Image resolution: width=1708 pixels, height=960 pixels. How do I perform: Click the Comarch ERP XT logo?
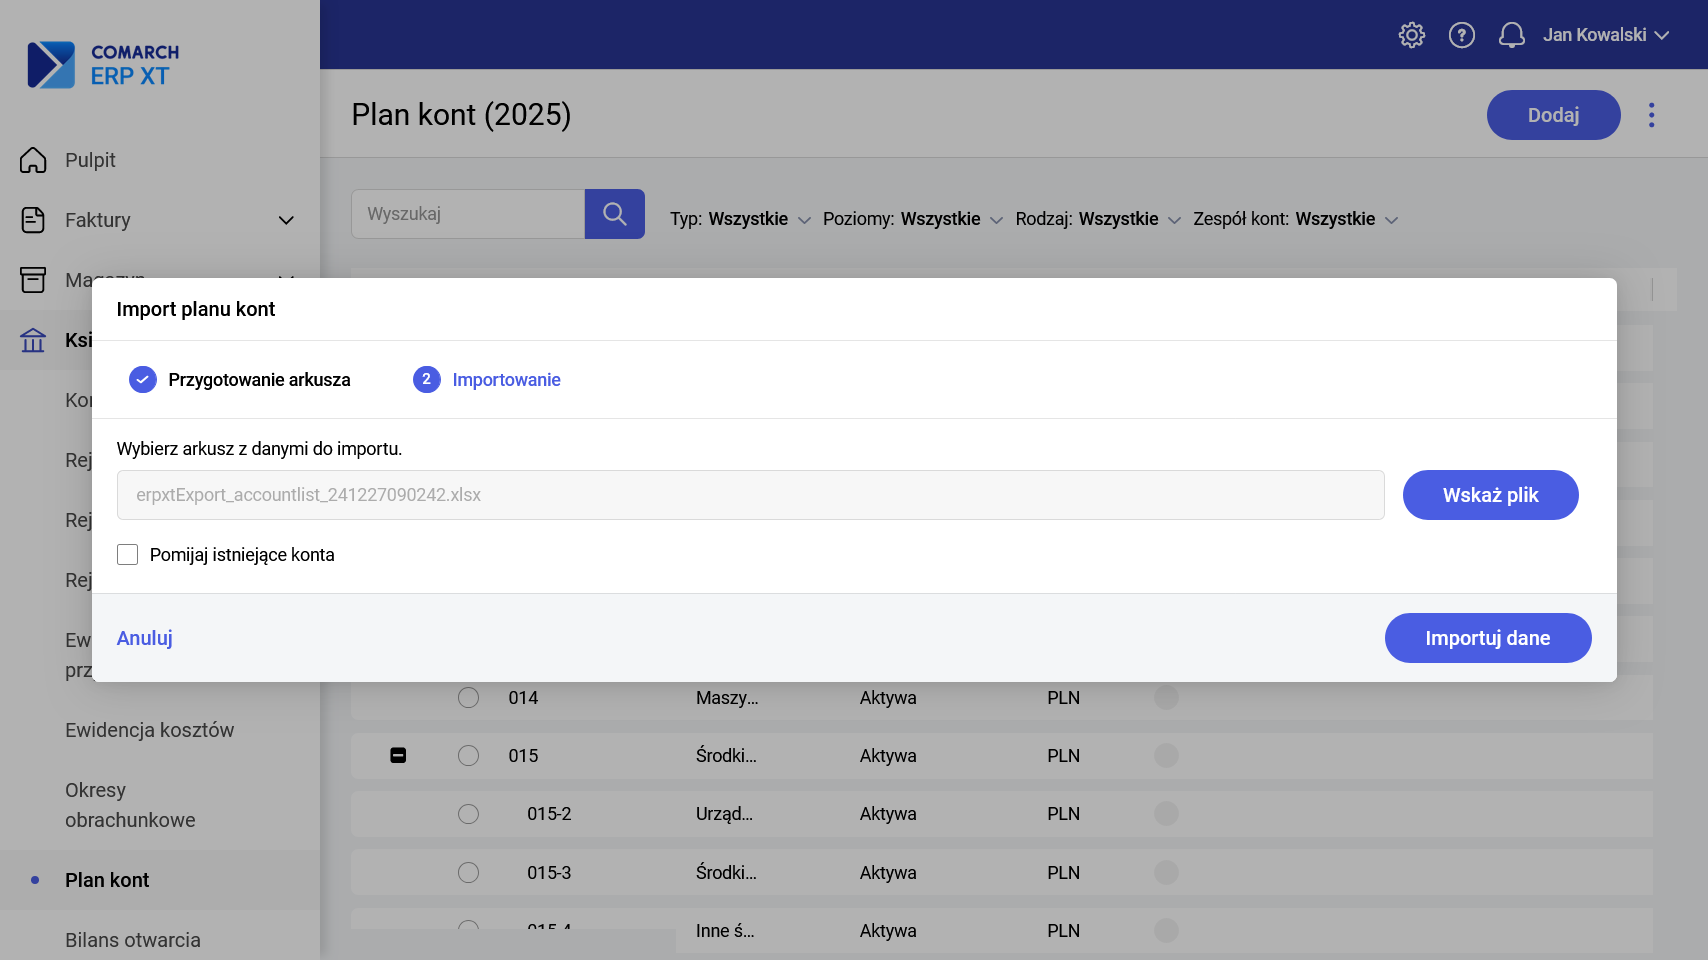pyautogui.click(x=104, y=65)
